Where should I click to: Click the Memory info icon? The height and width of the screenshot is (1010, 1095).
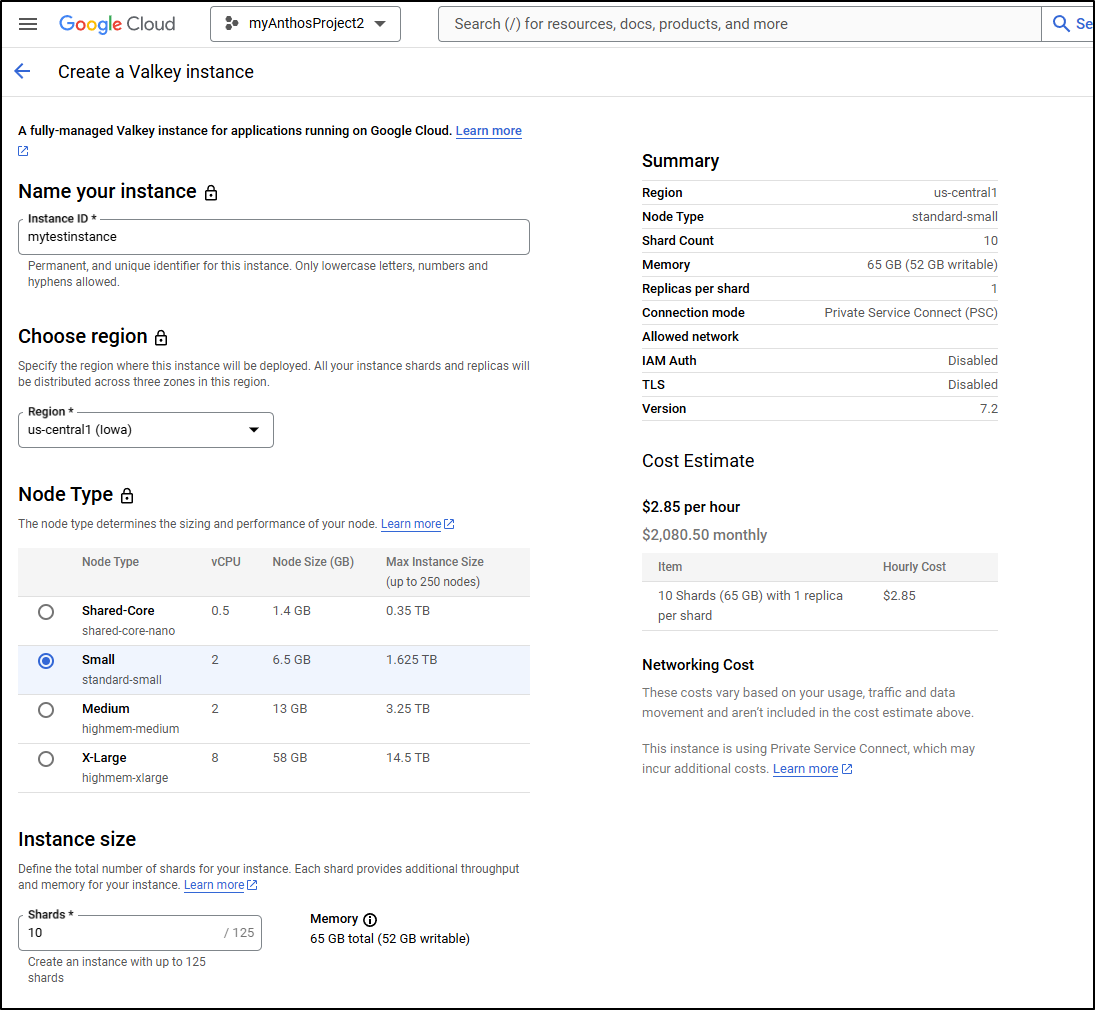(370, 920)
